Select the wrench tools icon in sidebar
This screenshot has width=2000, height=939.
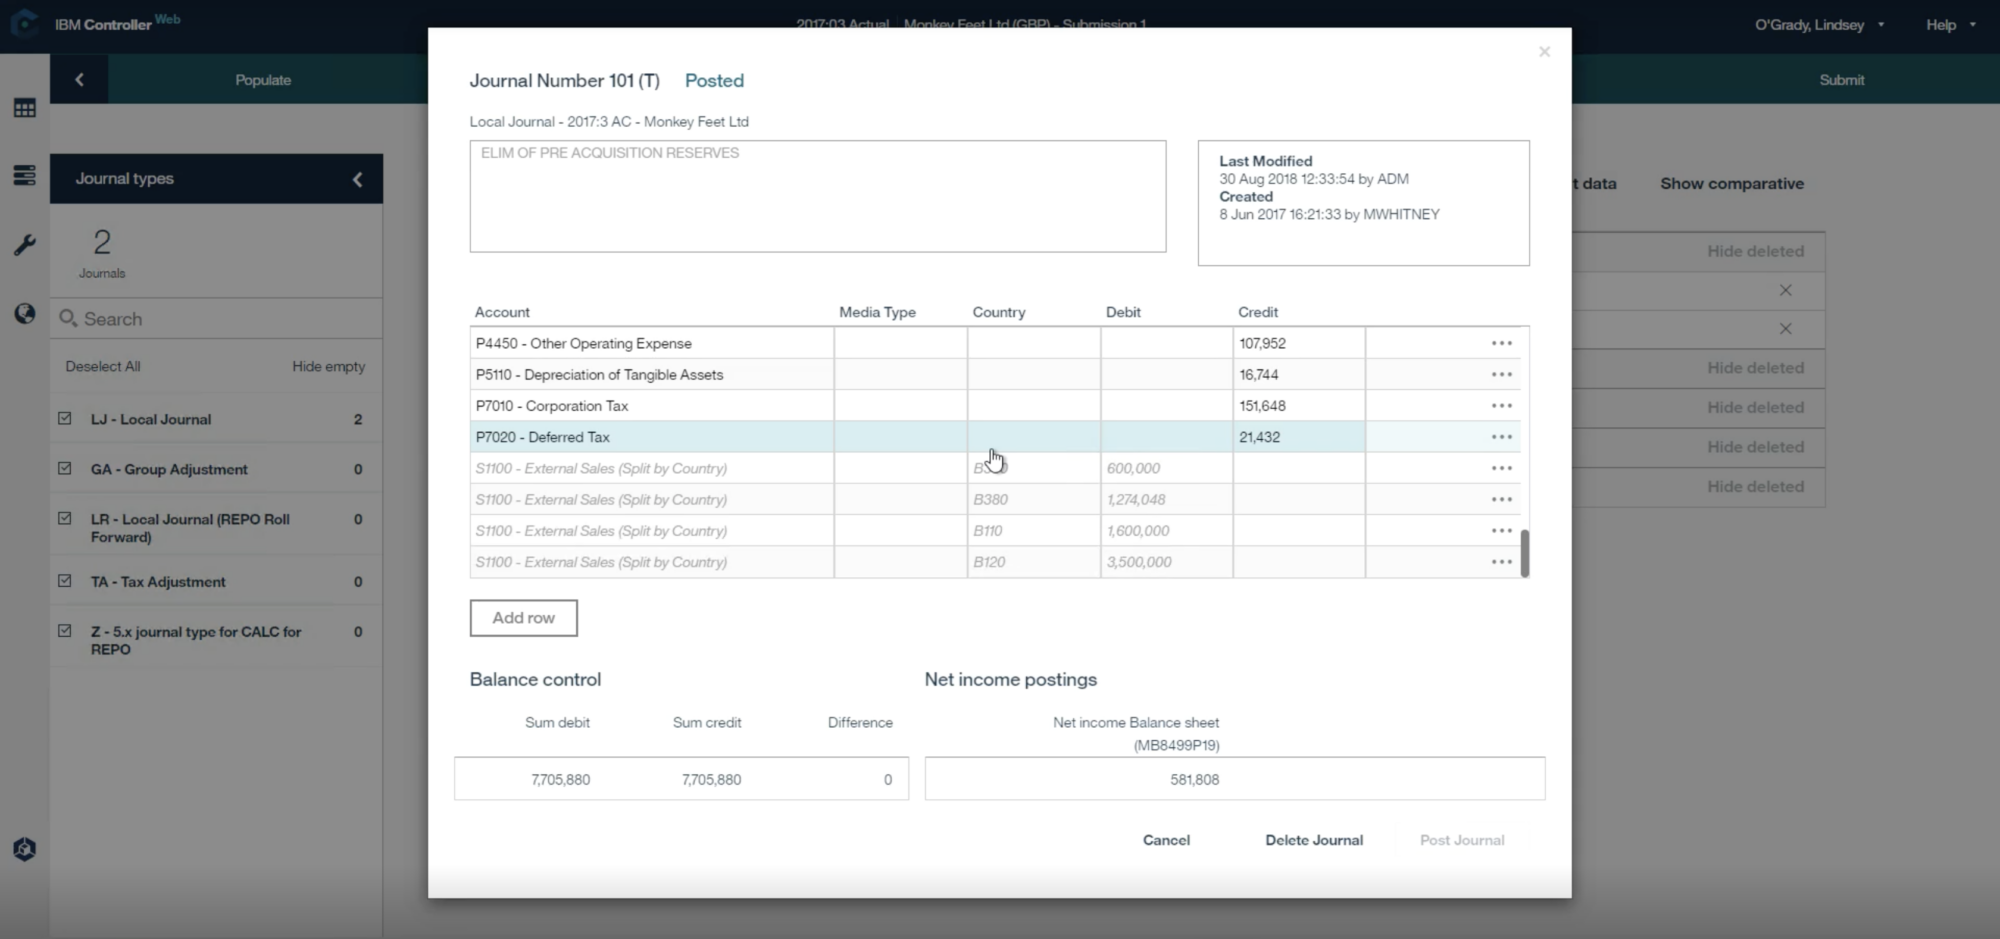(x=25, y=245)
